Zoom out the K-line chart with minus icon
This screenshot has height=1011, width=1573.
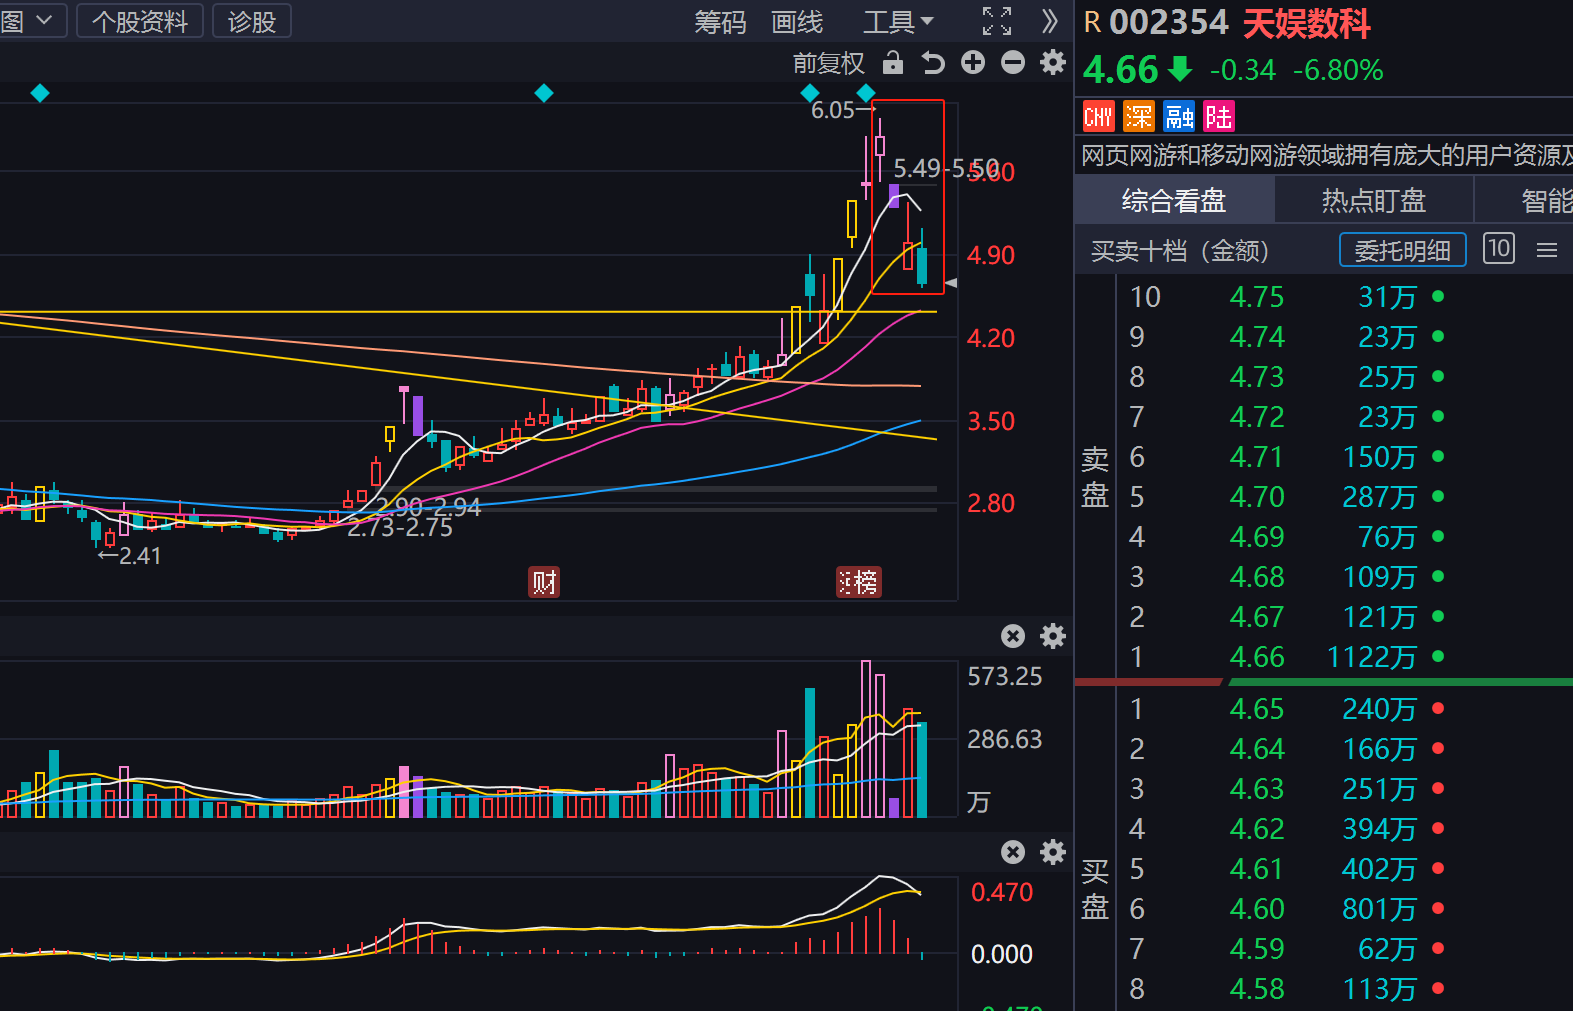click(x=1013, y=63)
